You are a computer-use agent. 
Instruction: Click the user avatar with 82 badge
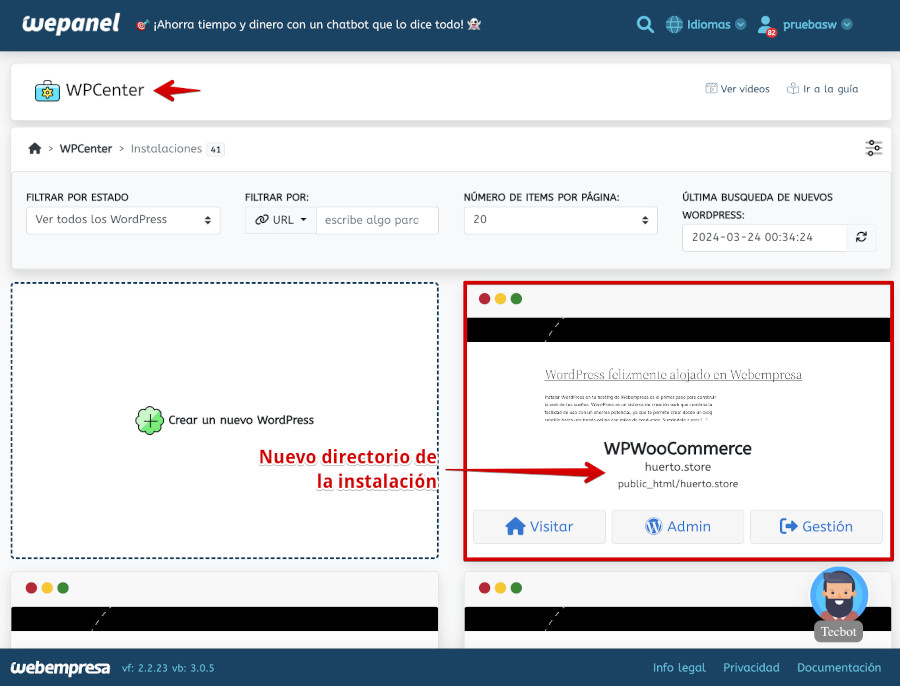coord(766,26)
